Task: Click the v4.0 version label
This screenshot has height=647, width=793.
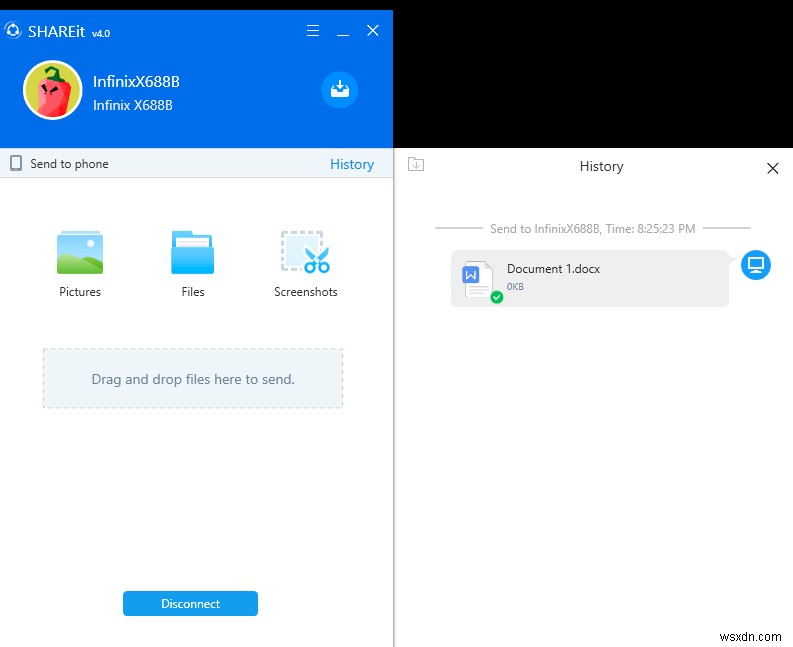Action: coord(101,33)
